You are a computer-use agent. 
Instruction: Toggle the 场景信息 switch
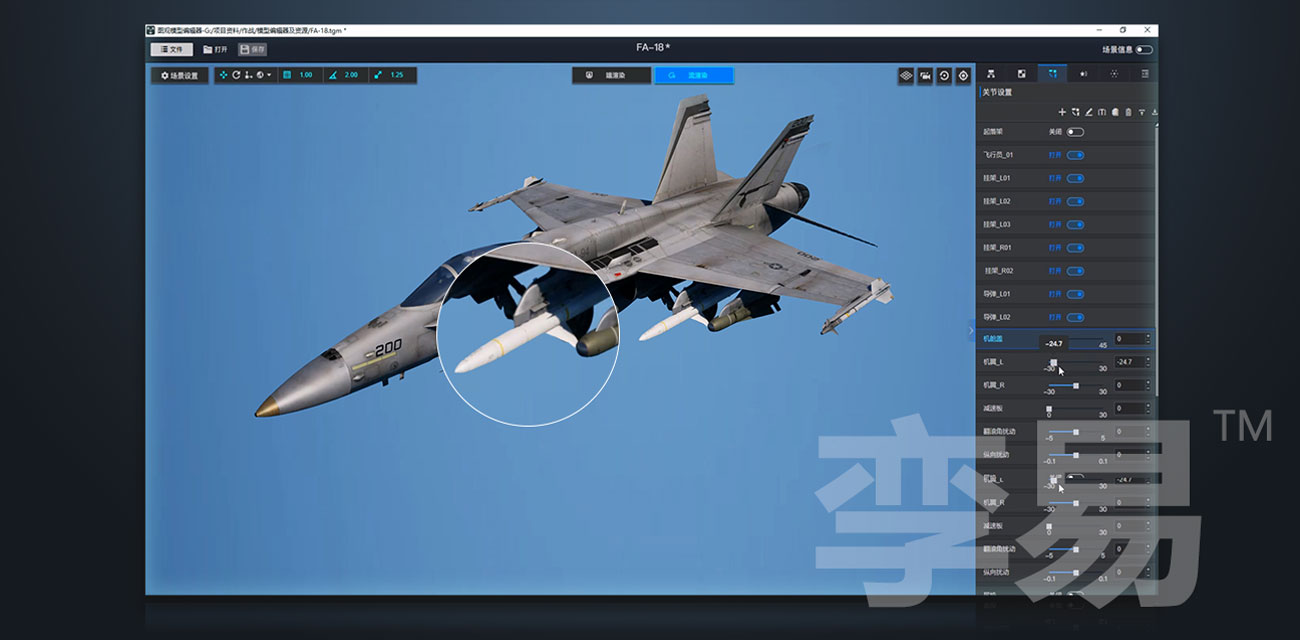(1143, 49)
